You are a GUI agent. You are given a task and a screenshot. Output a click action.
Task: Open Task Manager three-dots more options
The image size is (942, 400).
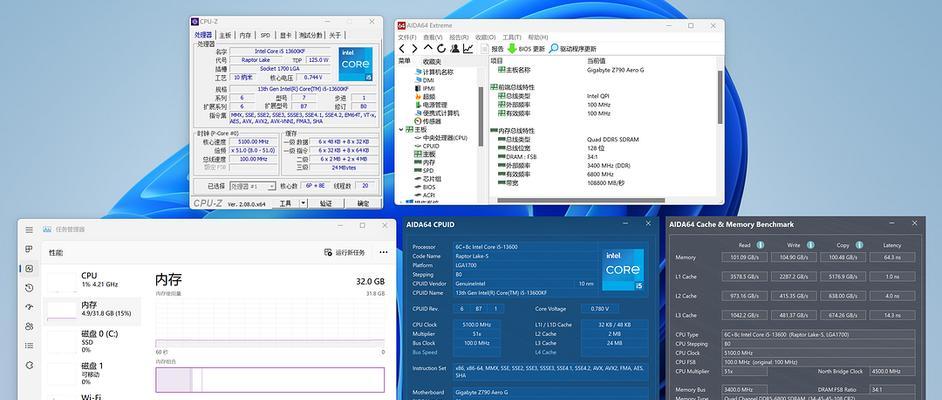click(383, 252)
